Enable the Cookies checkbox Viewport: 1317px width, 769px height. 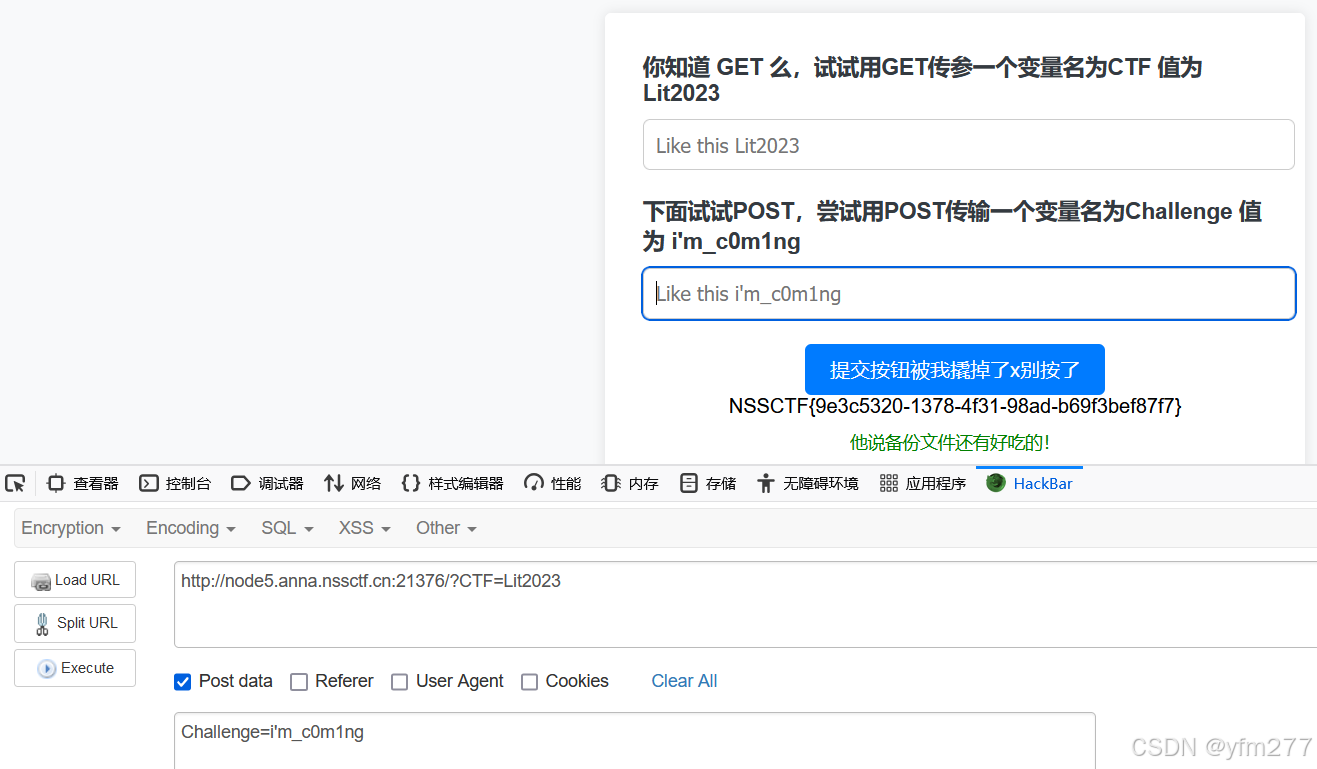click(529, 682)
